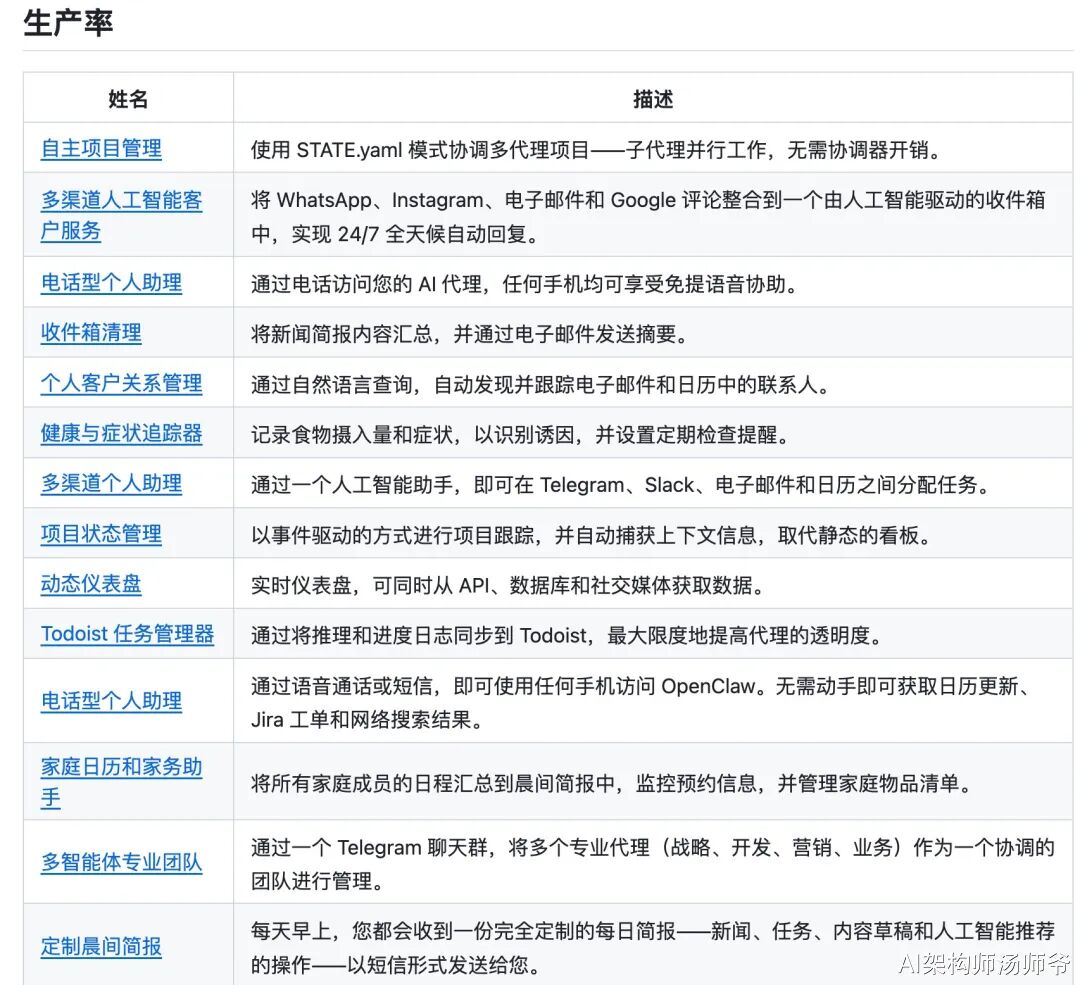Screen dimensions: 1080x985
Task: Open the 健康与症状追踪器 link
Action: [x=122, y=433]
